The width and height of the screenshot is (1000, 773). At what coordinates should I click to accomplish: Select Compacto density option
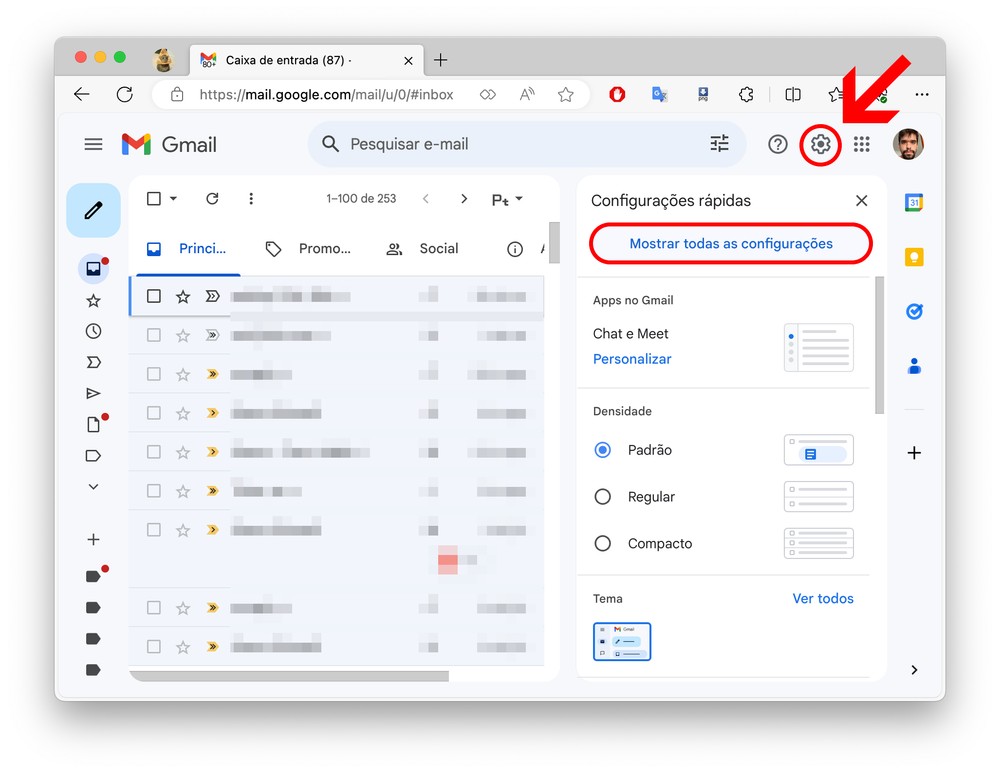(x=603, y=543)
